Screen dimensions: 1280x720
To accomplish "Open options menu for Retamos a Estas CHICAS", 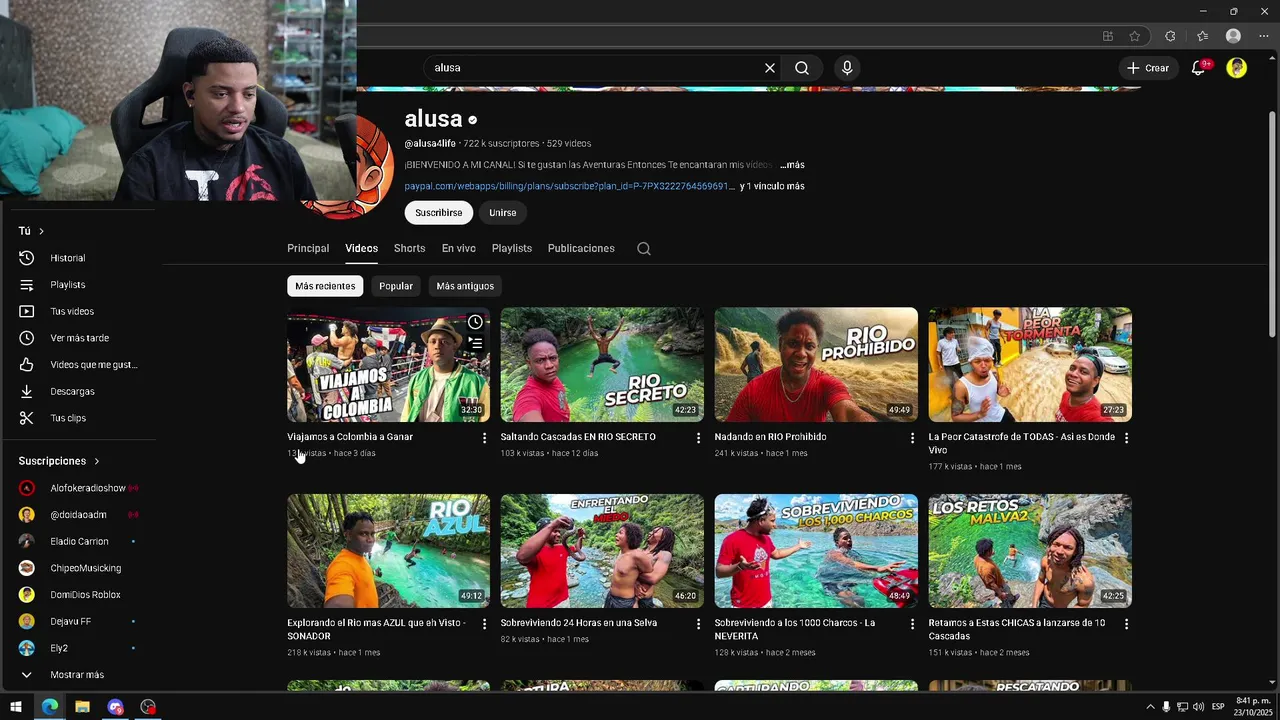I will tap(1126, 624).
